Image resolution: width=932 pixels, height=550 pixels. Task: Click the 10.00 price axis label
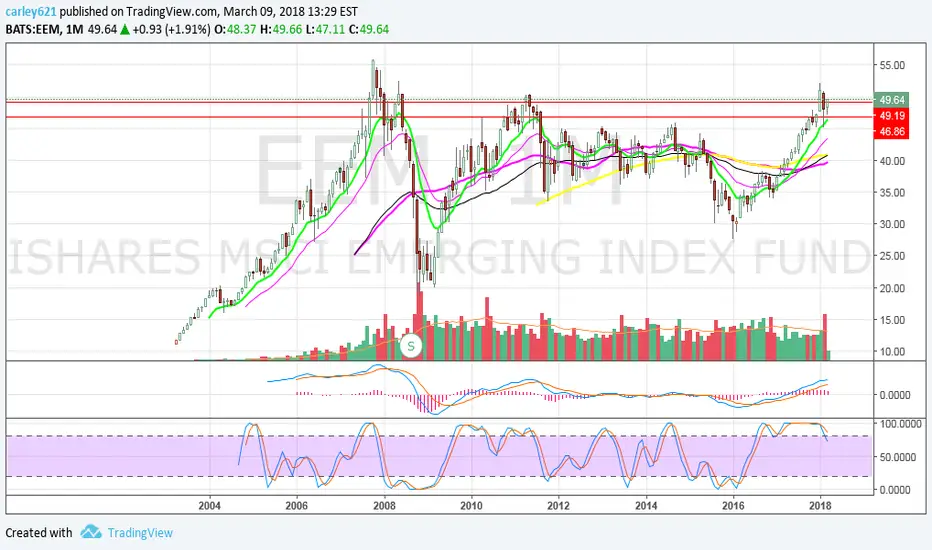[892, 351]
